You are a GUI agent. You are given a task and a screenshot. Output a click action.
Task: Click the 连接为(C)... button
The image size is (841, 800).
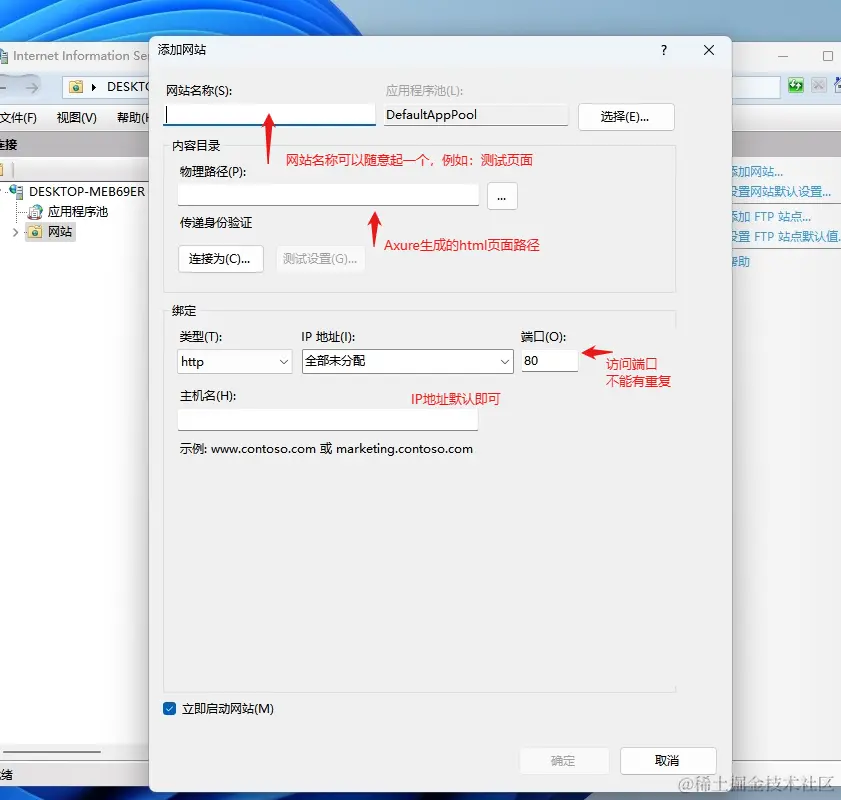[220, 260]
